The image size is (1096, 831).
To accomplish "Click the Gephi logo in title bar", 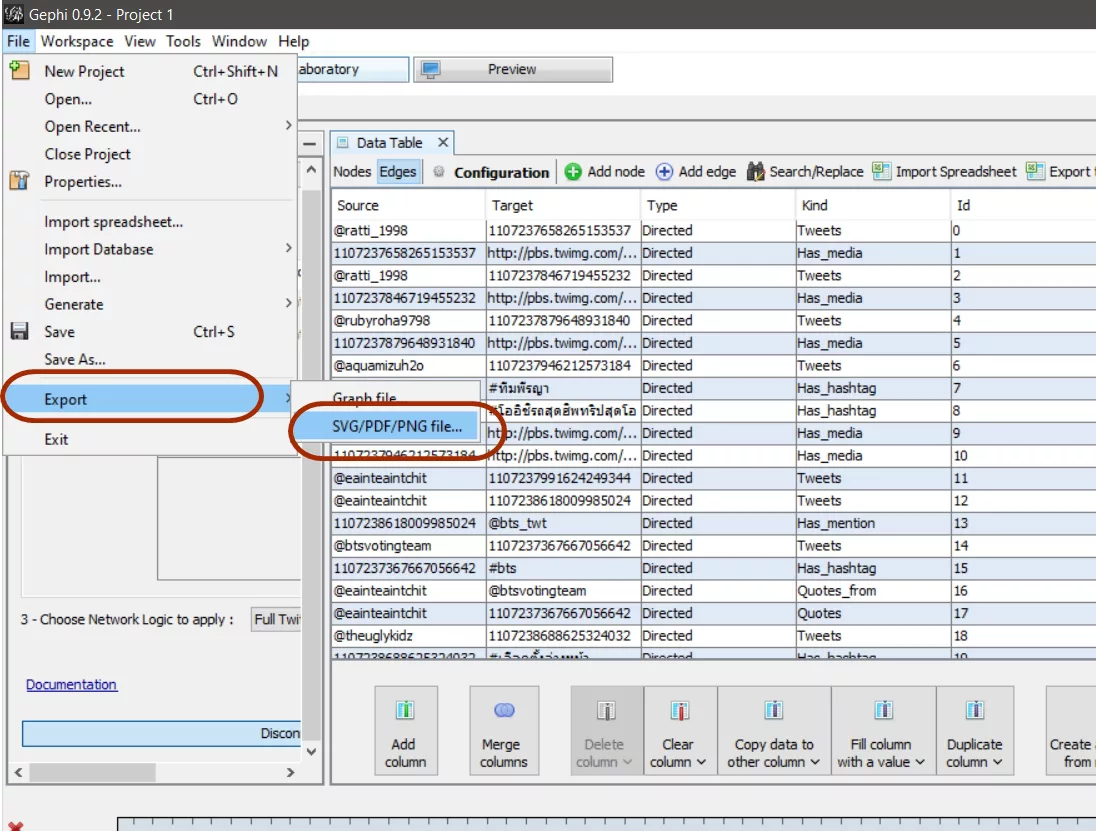I will click(14, 14).
